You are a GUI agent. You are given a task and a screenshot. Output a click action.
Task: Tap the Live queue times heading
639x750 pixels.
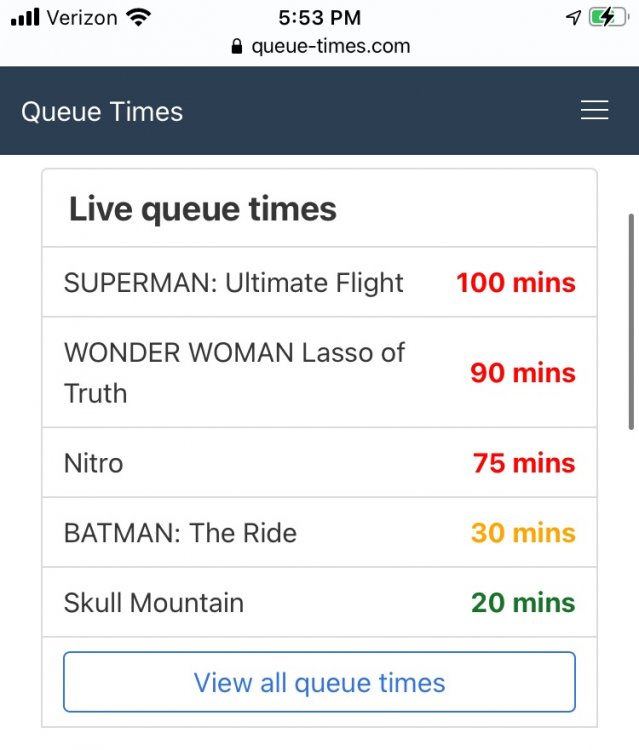click(x=202, y=209)
